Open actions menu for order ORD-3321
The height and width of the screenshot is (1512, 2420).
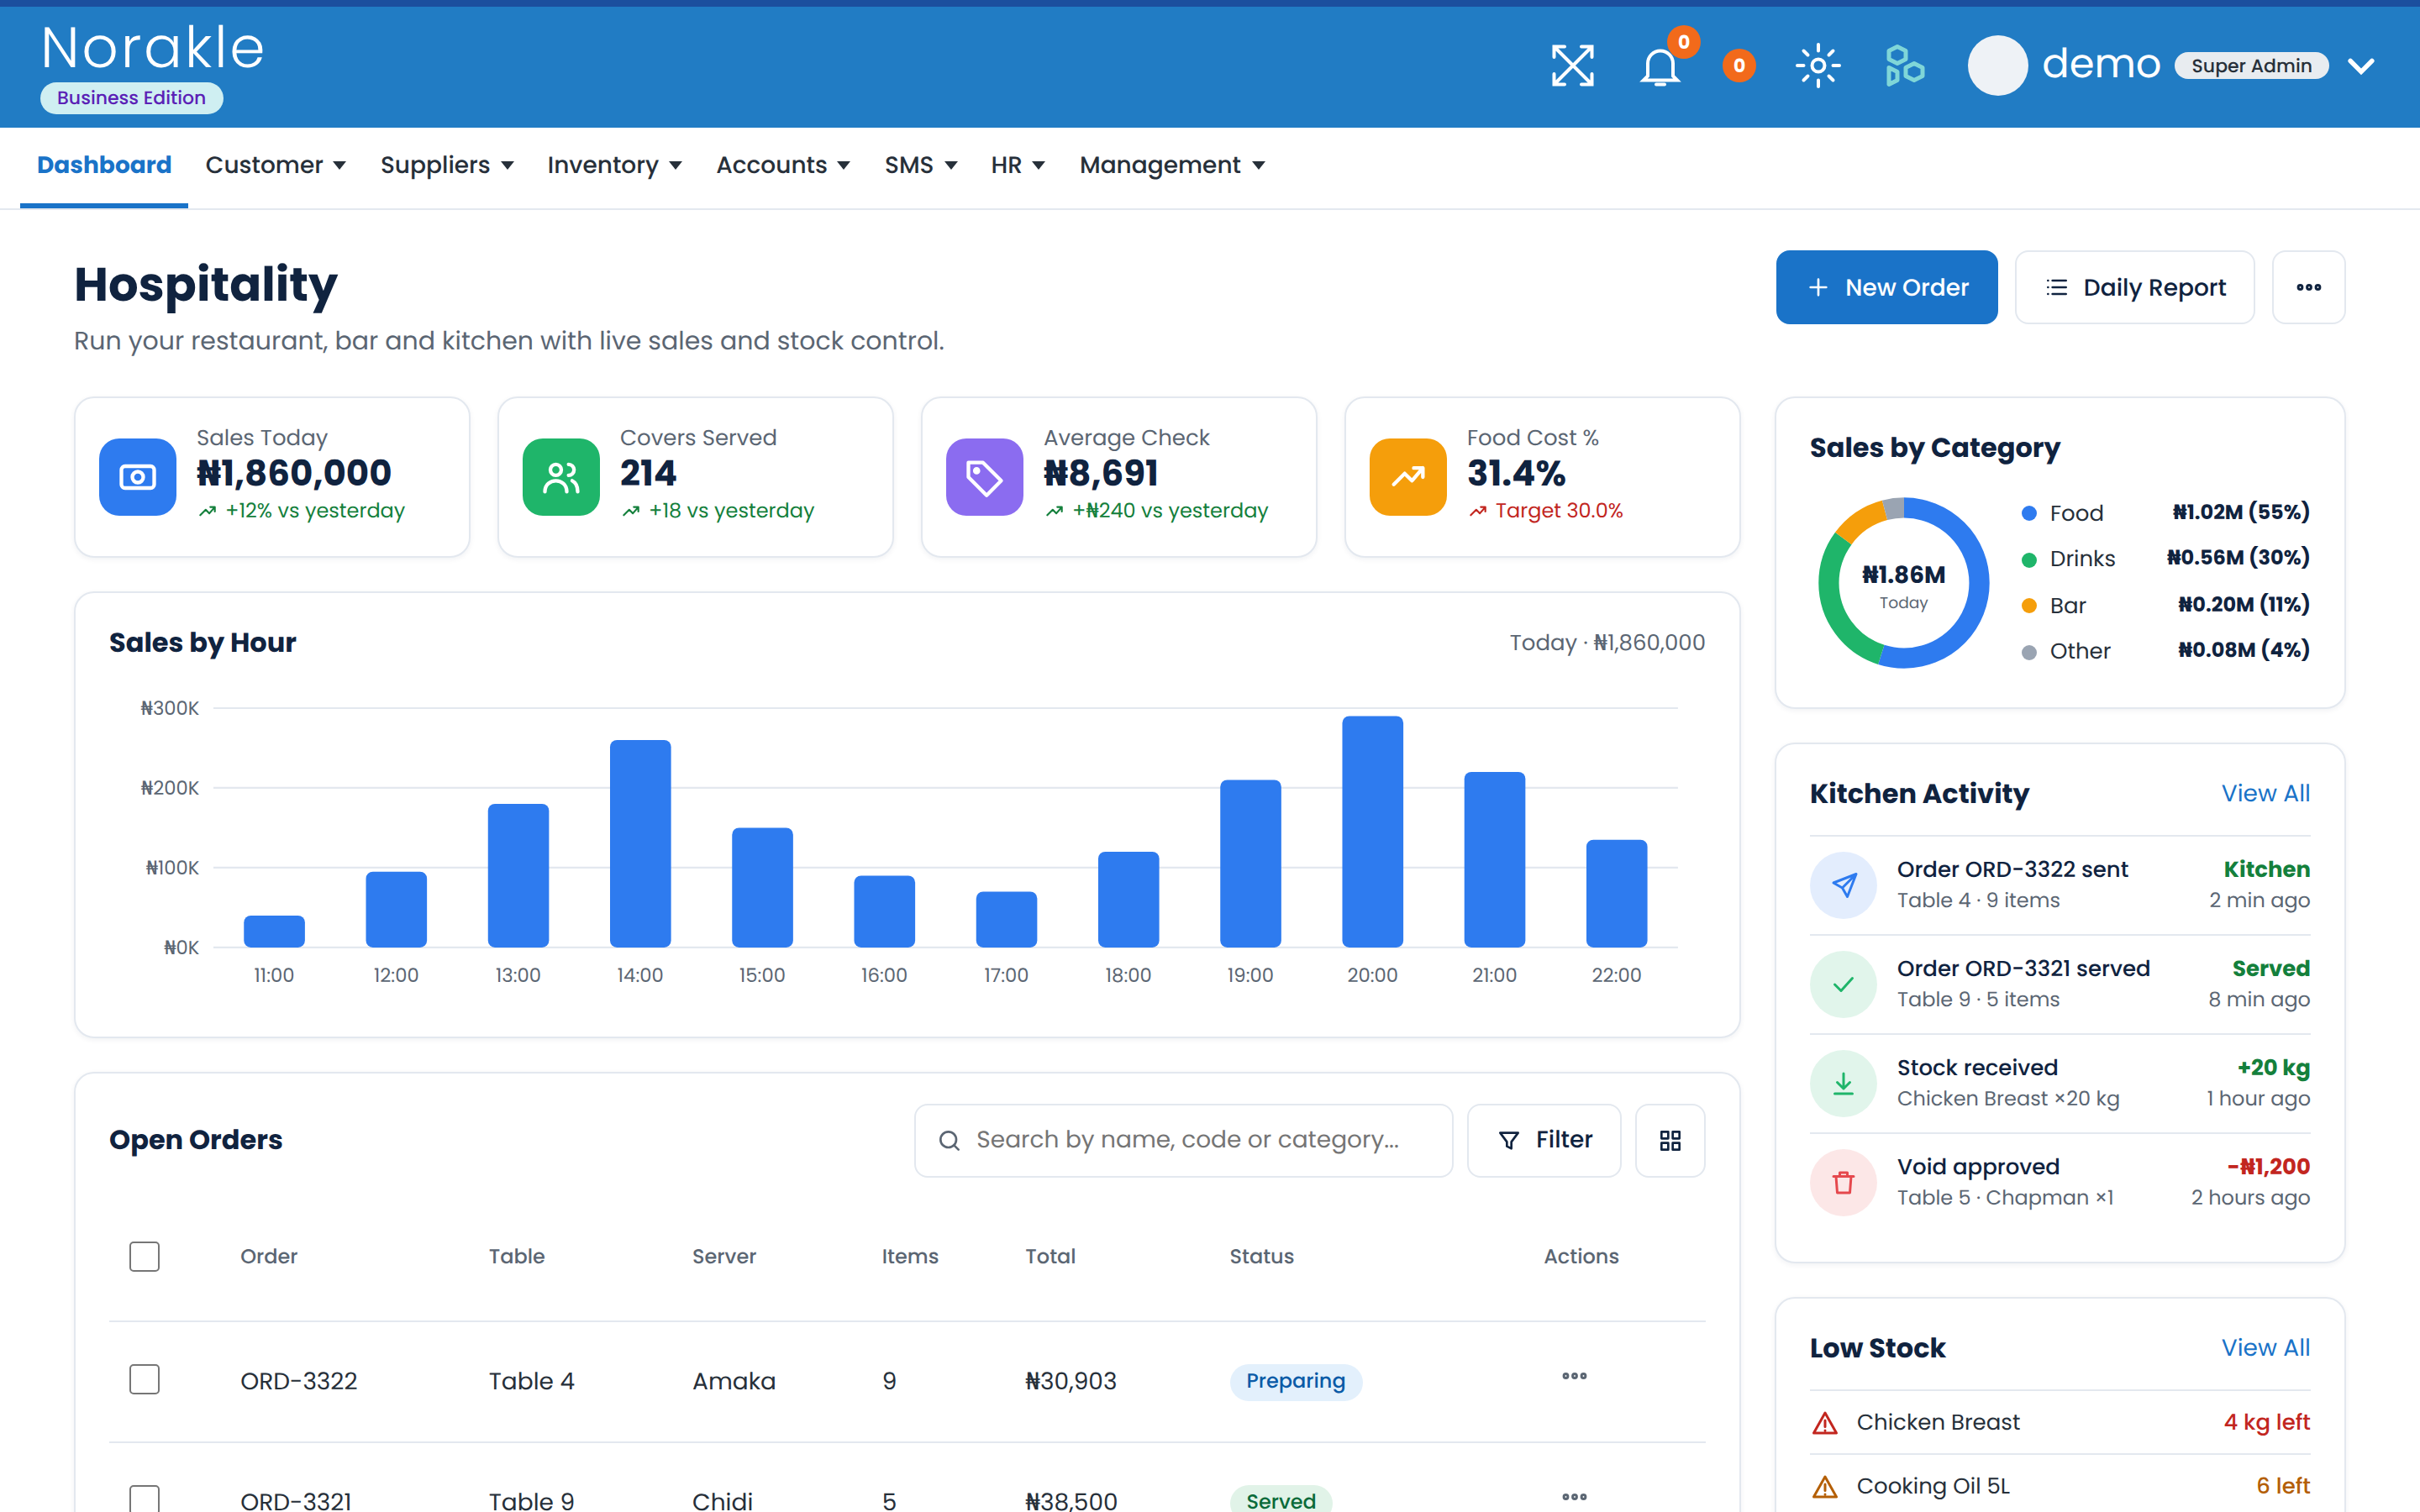tap(1574, 1496)
